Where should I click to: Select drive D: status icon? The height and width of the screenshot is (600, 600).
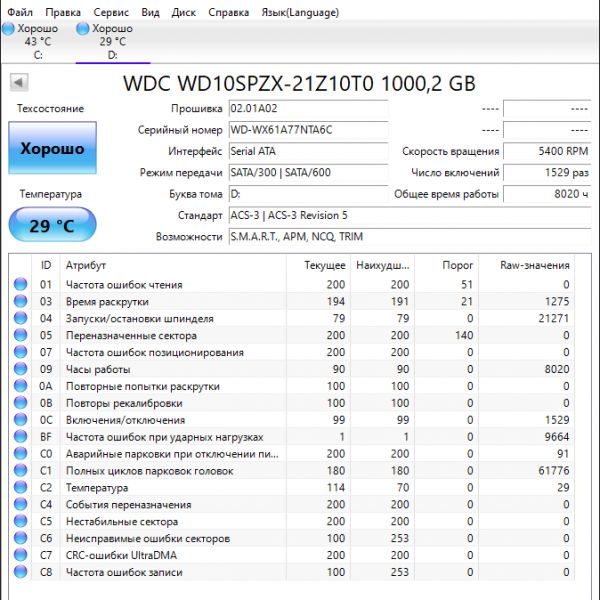click(83, 29)
